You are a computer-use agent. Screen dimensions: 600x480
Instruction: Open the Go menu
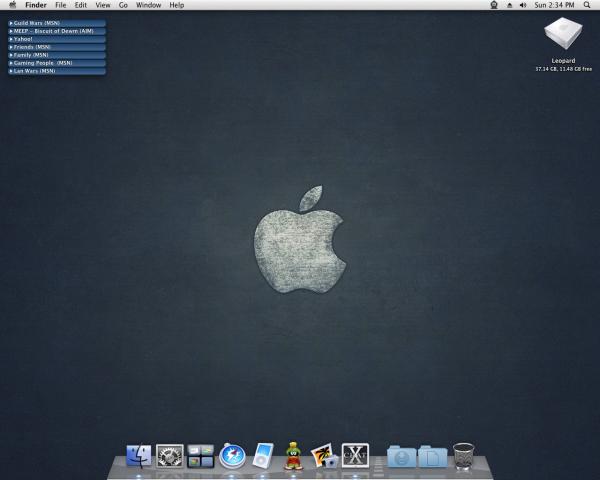pos(123,5)
